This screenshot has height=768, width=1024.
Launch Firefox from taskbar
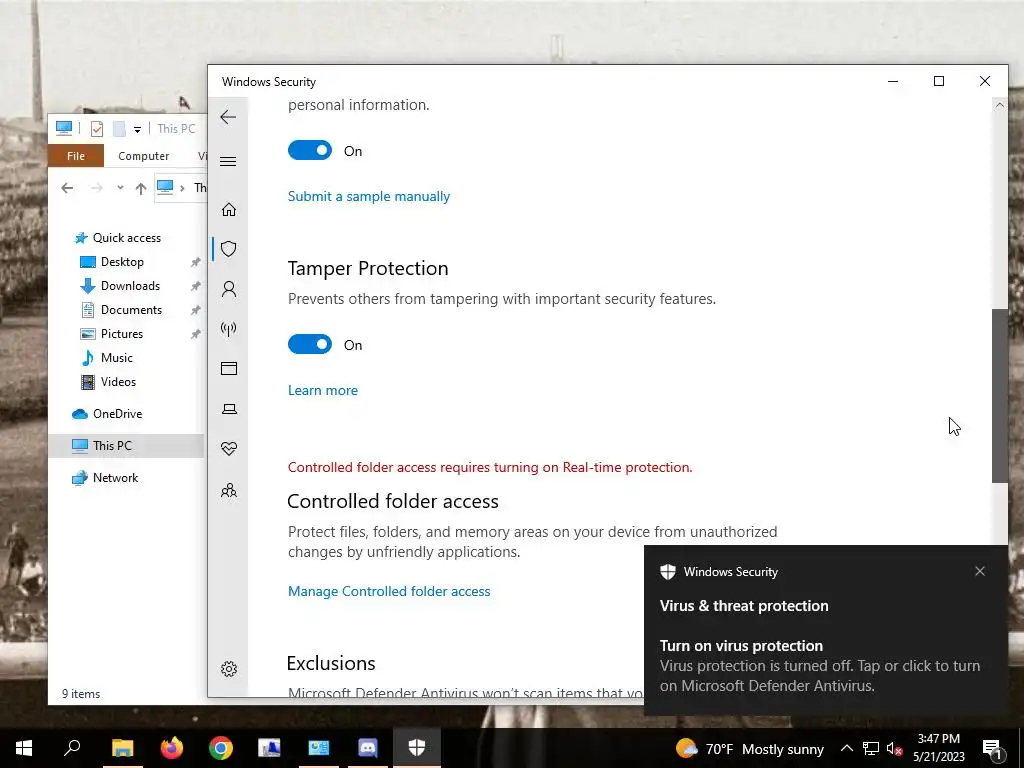[172, 748]
